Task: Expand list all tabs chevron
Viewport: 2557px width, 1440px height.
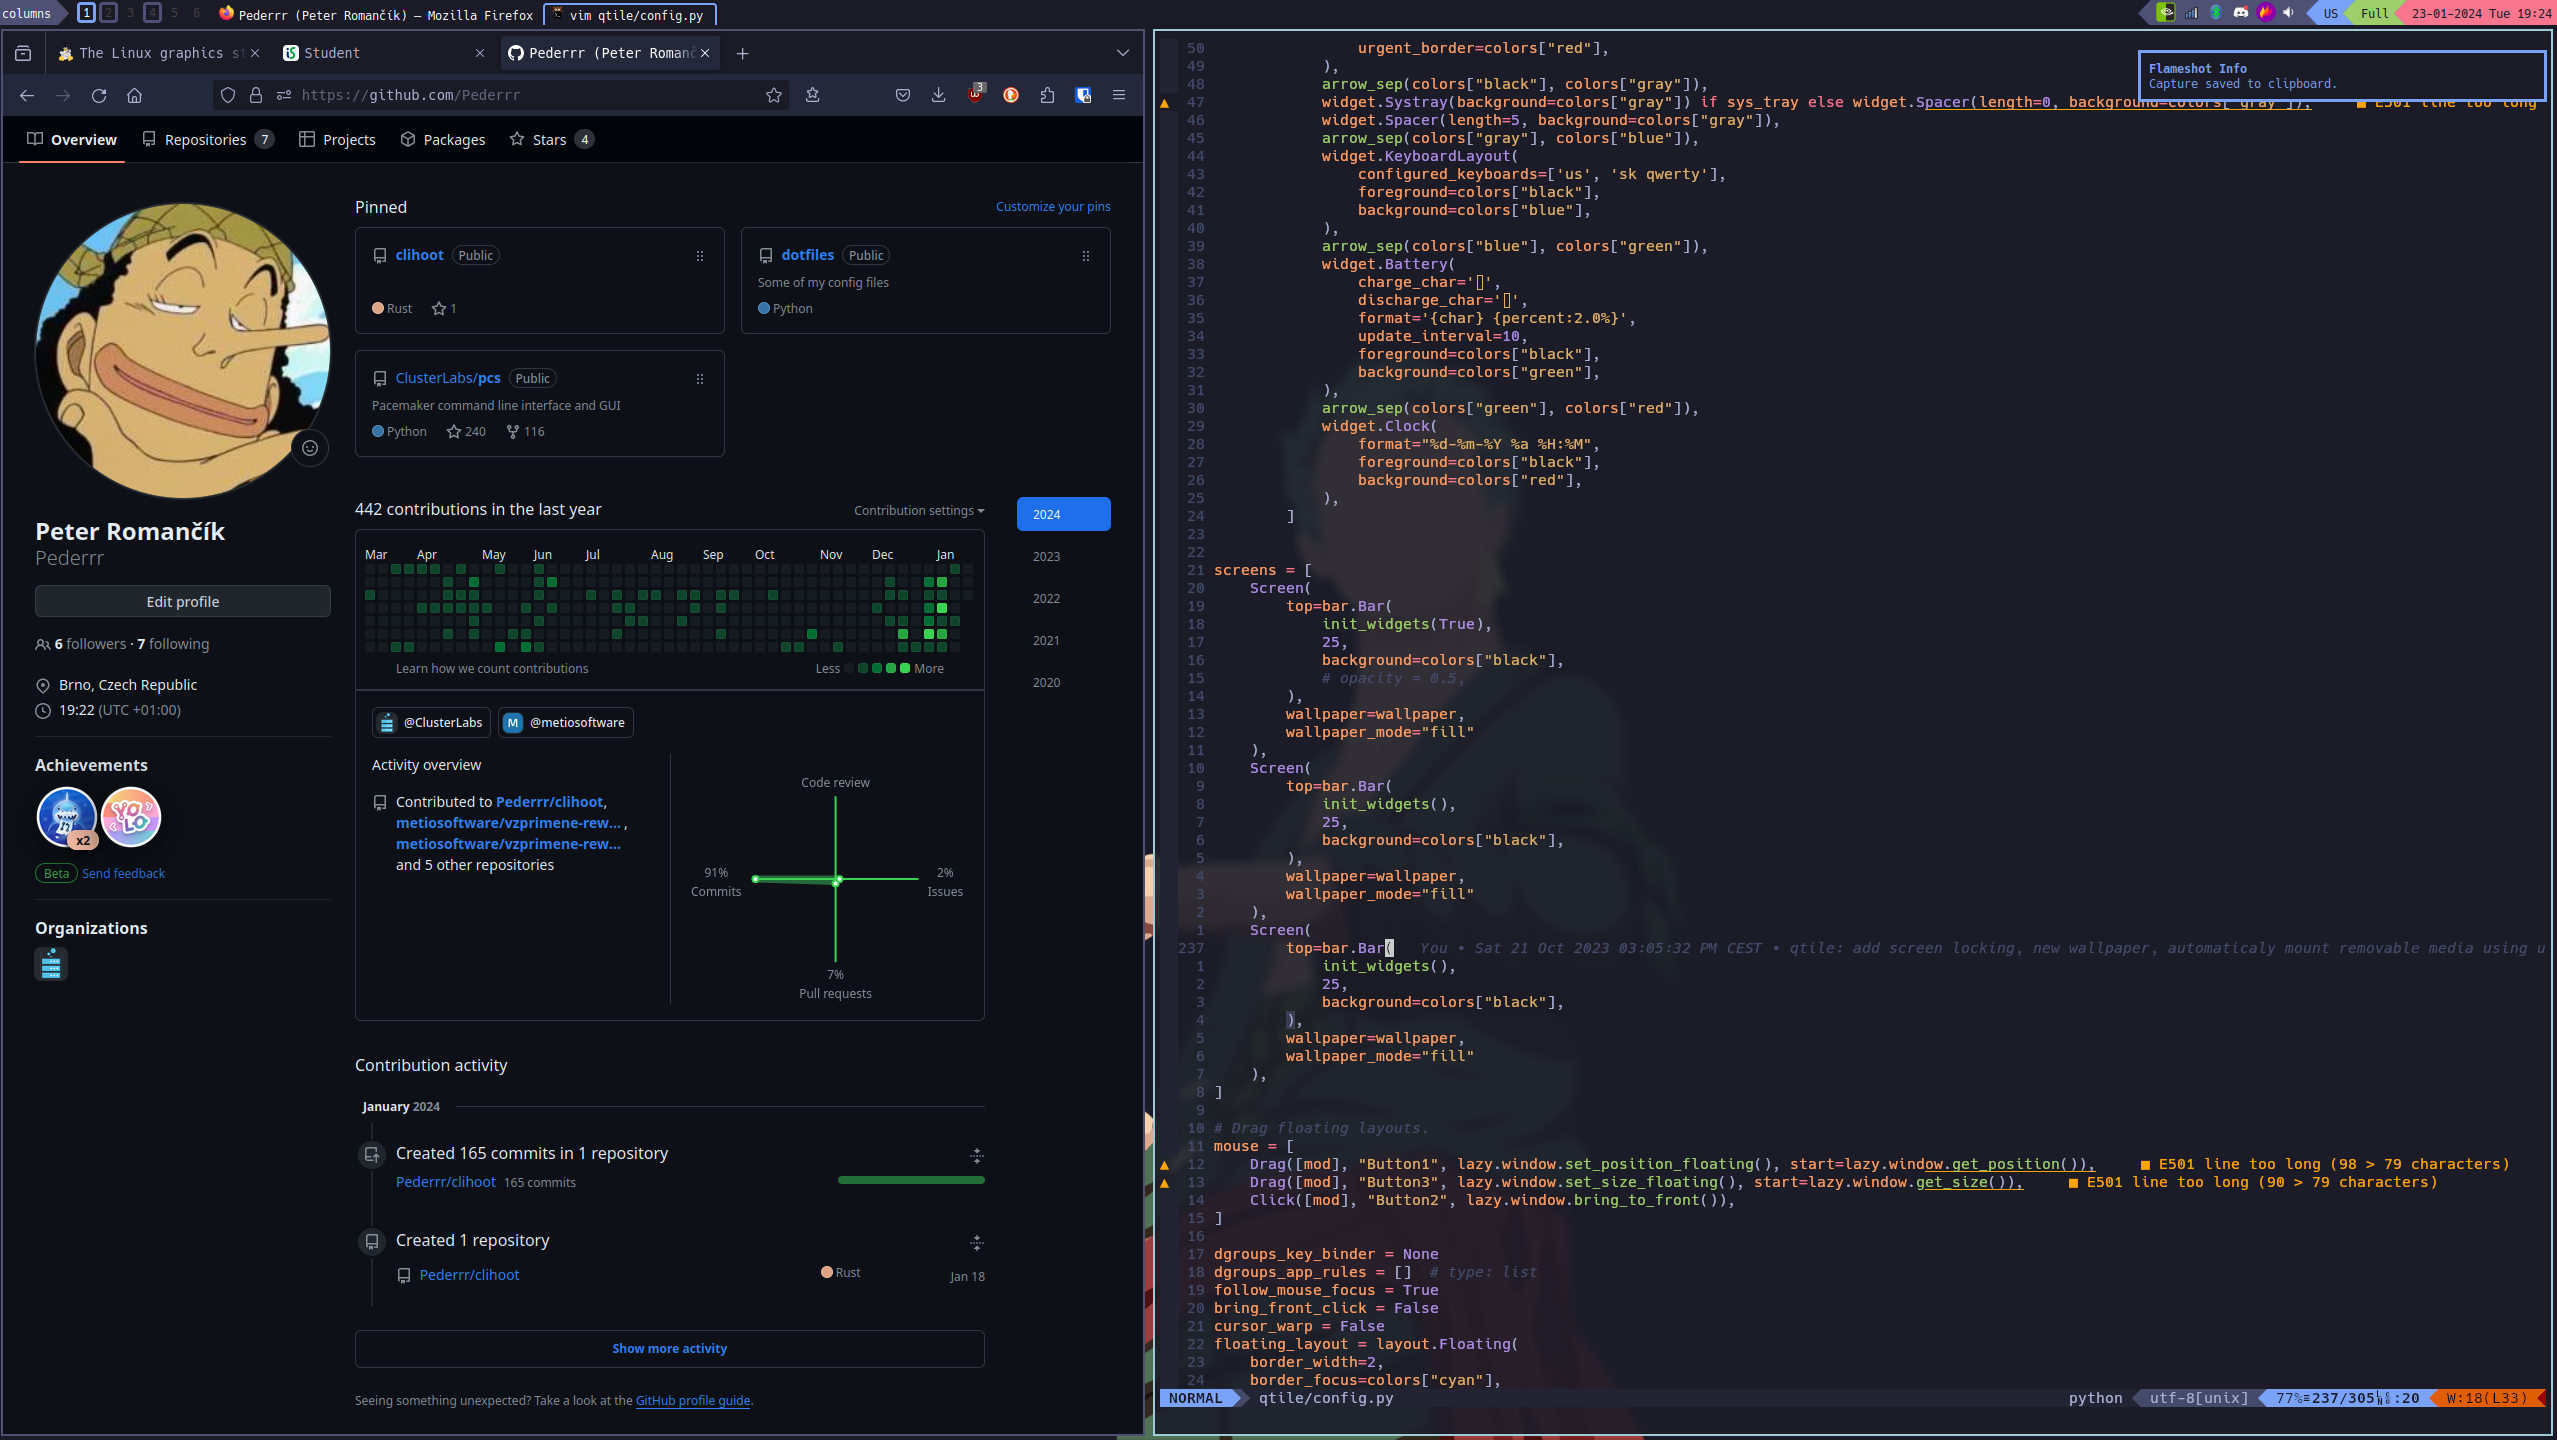Action: (1123, 53)
